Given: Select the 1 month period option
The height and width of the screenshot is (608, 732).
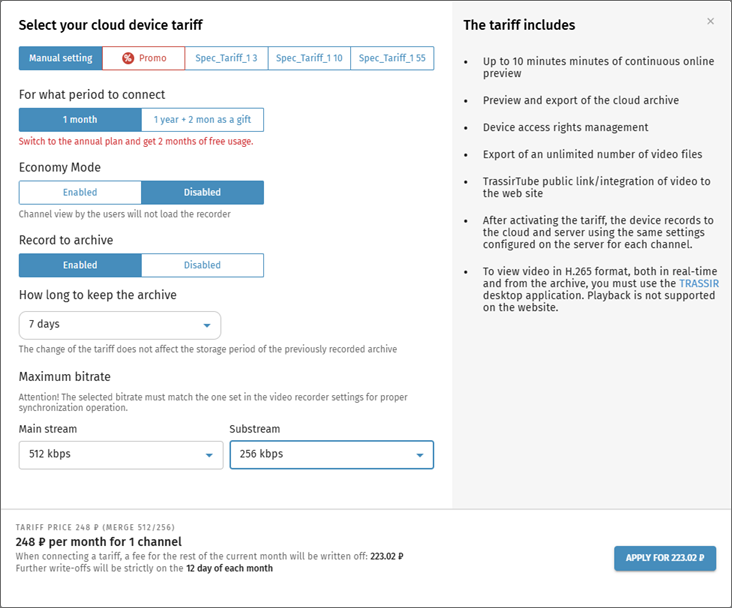Looking at the screenshot, I should tap(80, 120).
